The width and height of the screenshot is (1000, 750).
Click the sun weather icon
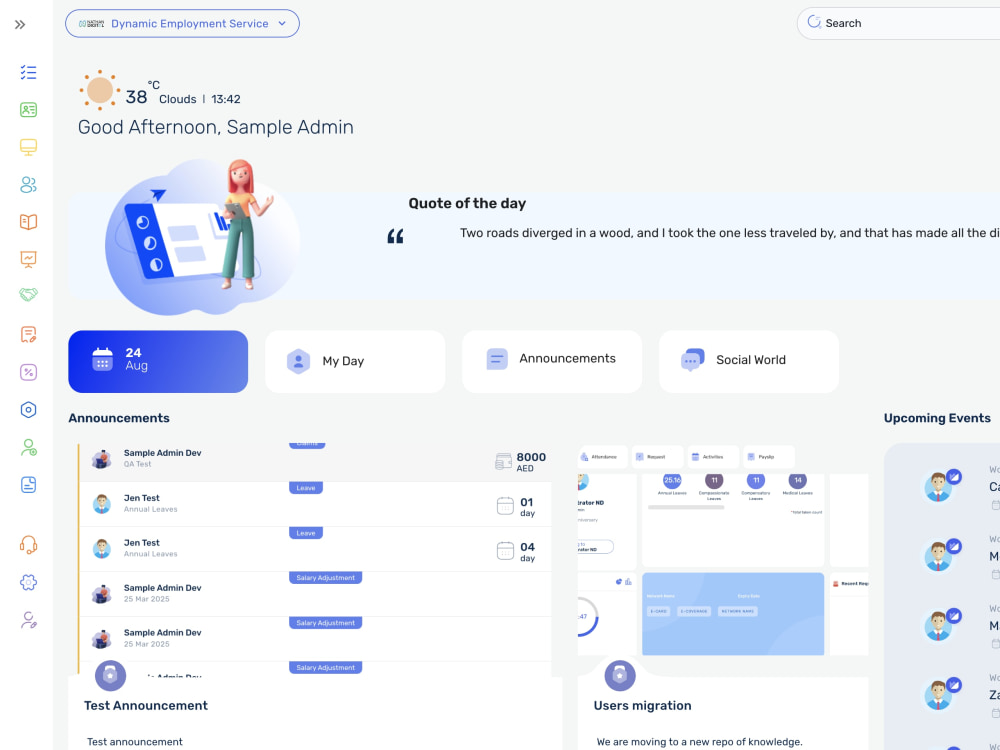(x=100, y=90)
